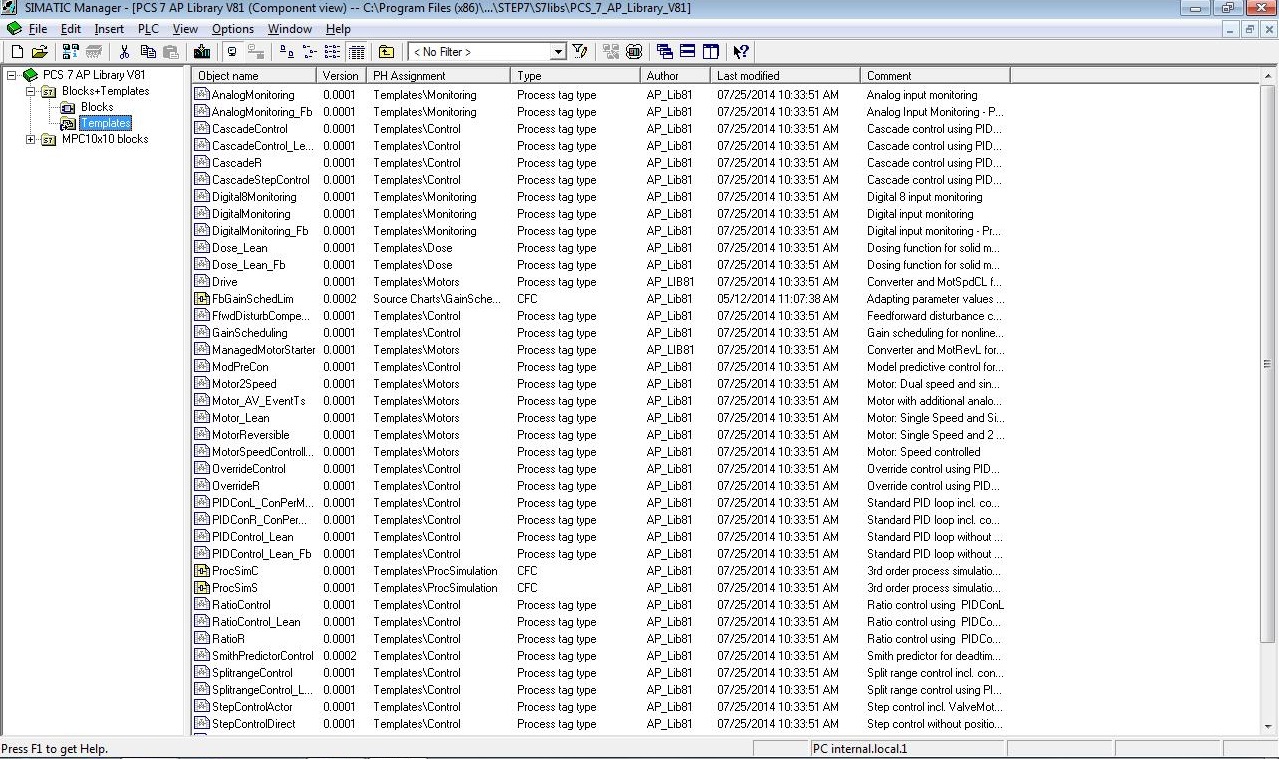
Task: Click the Open project folder icon
Action: click(x=40, y=52)
